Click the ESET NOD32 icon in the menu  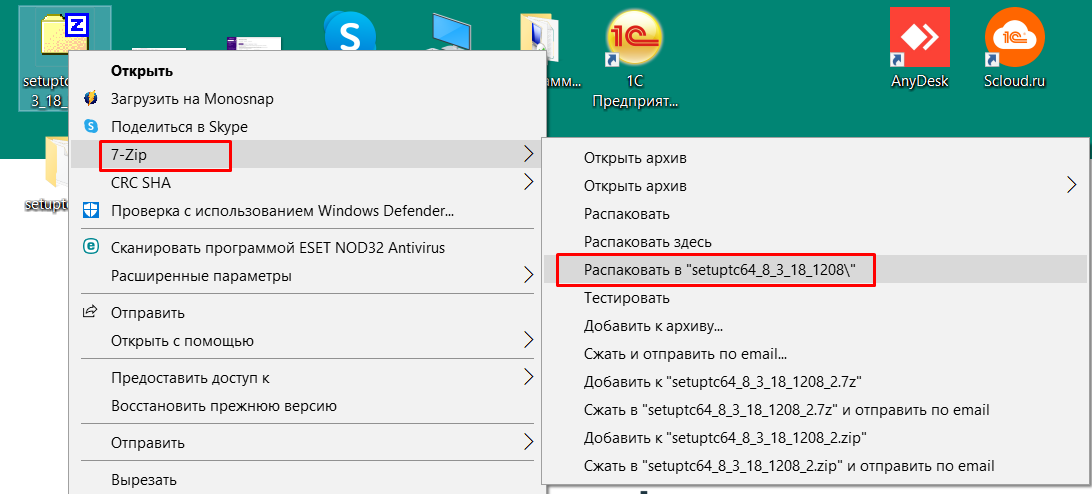coord(91,247)
